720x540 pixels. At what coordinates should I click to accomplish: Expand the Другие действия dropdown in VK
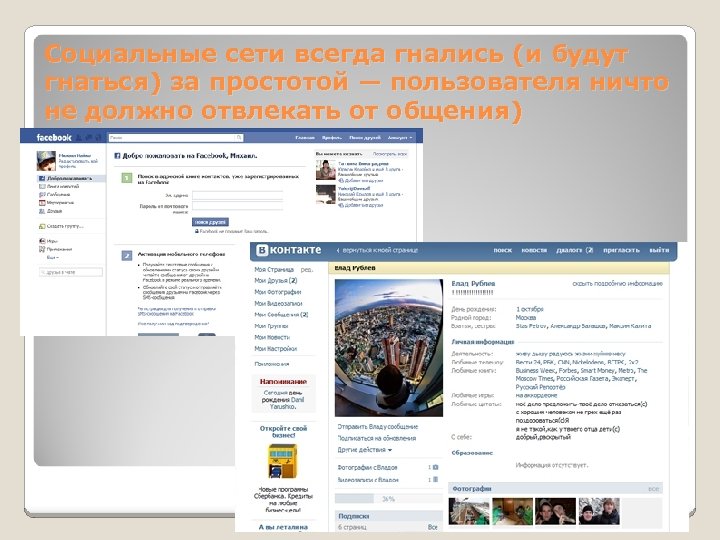point(365,450)
